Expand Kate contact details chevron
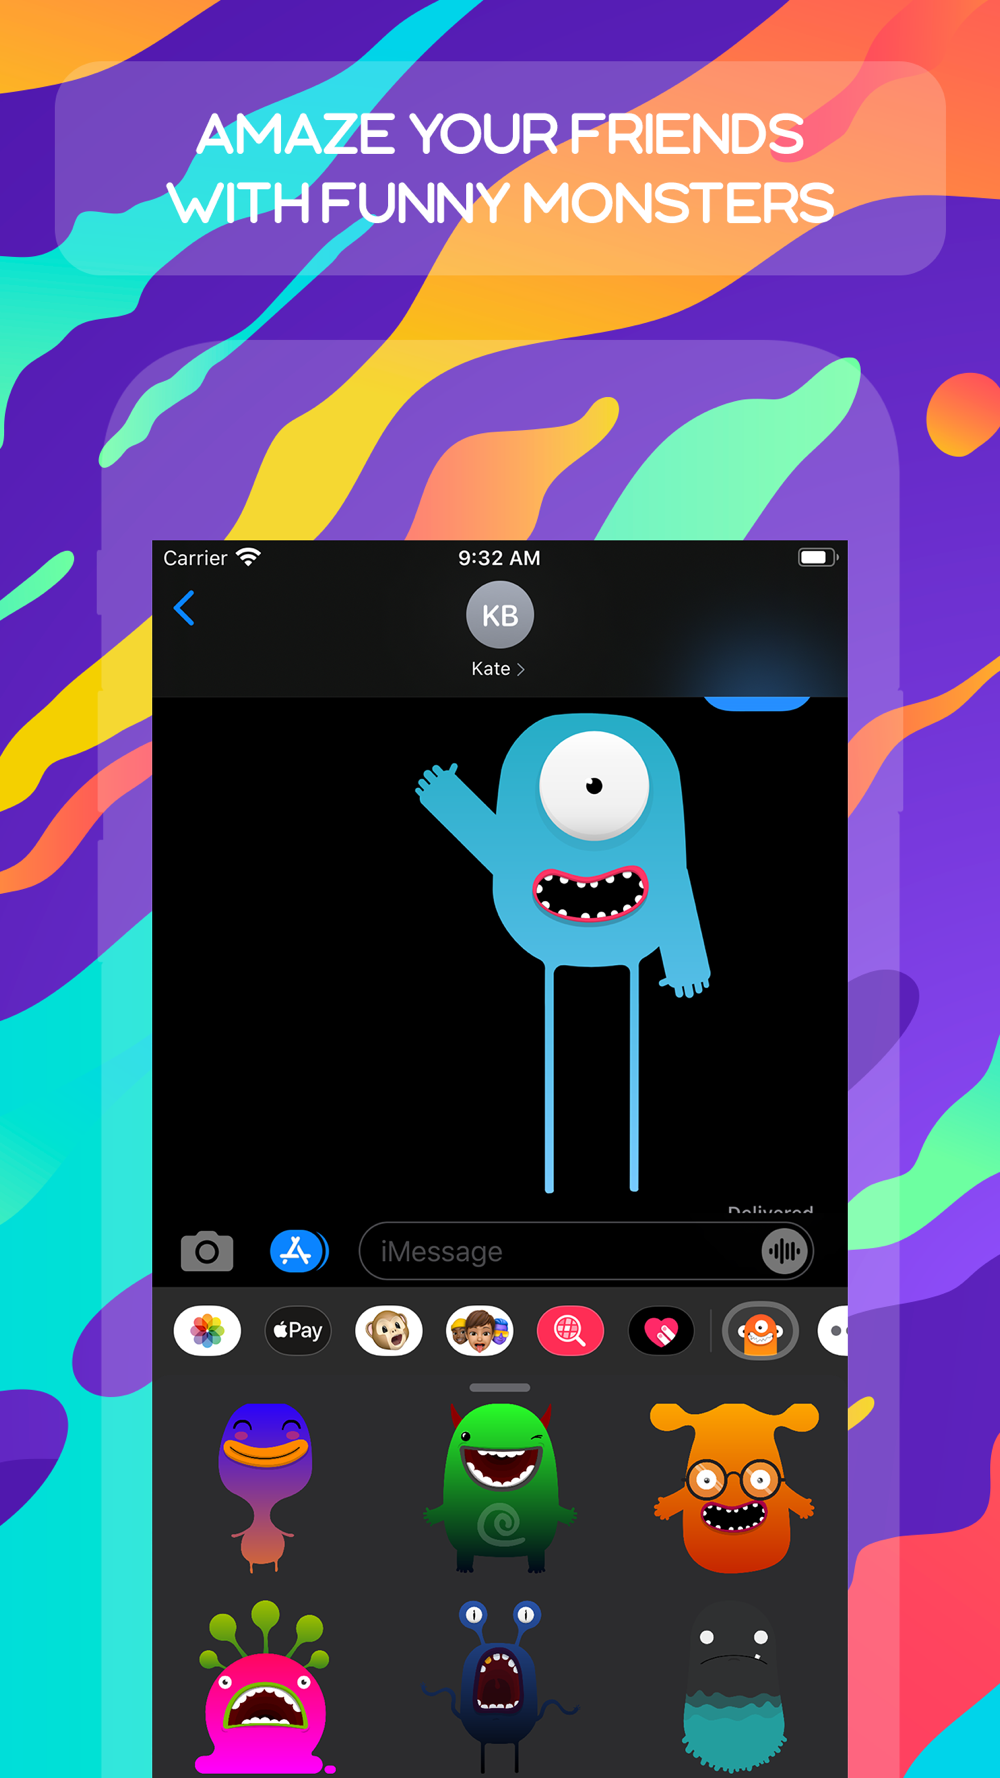The image size is (1000, 1778). (520, 669)
